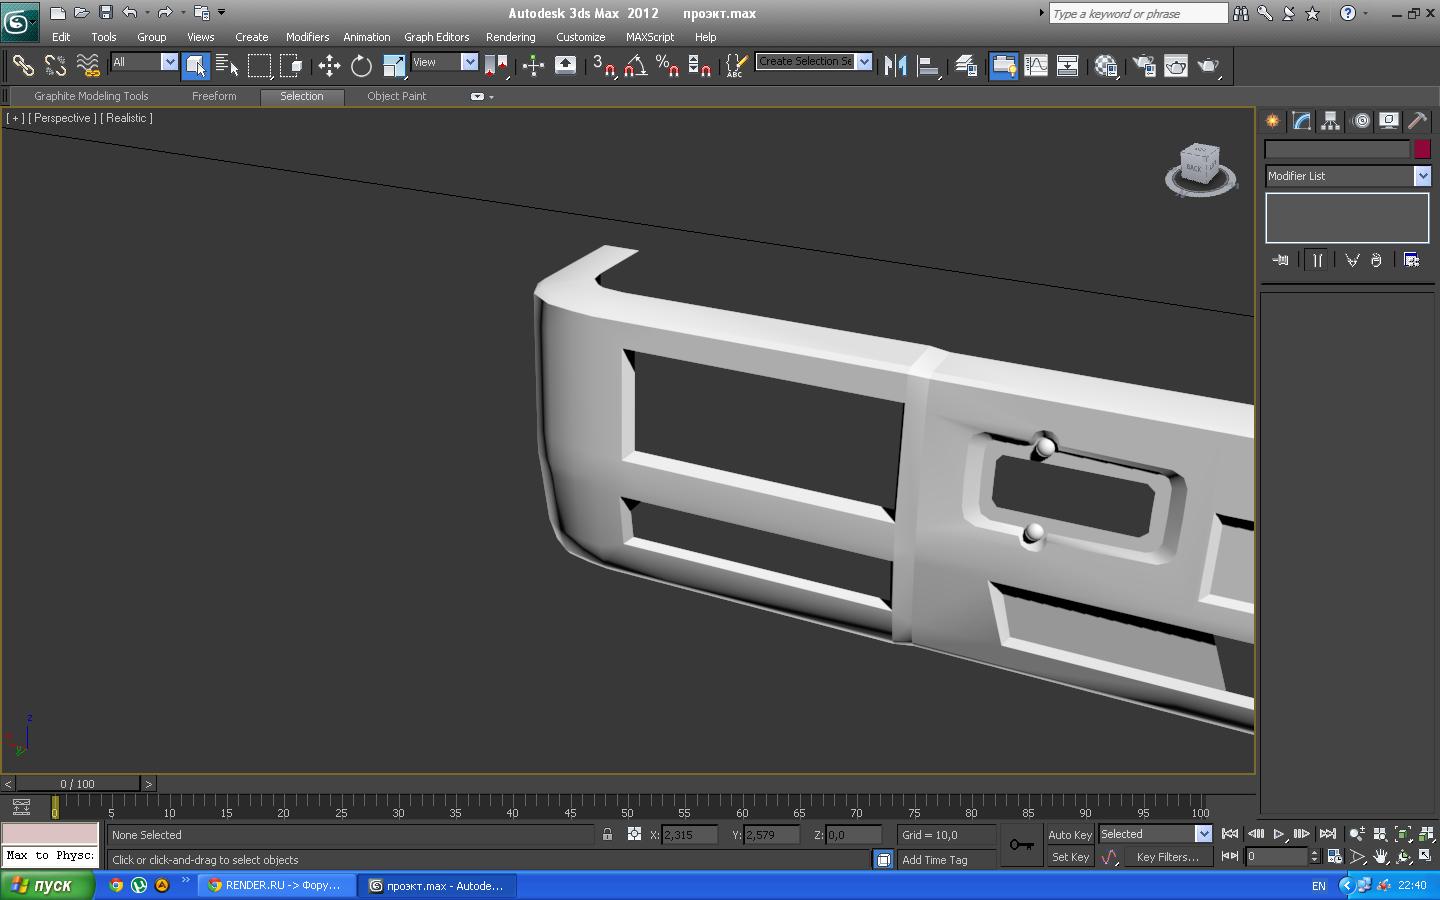Toggle Auto Key animation mode
This screenshot has width=1440, height=900.
pos(1069,835)
